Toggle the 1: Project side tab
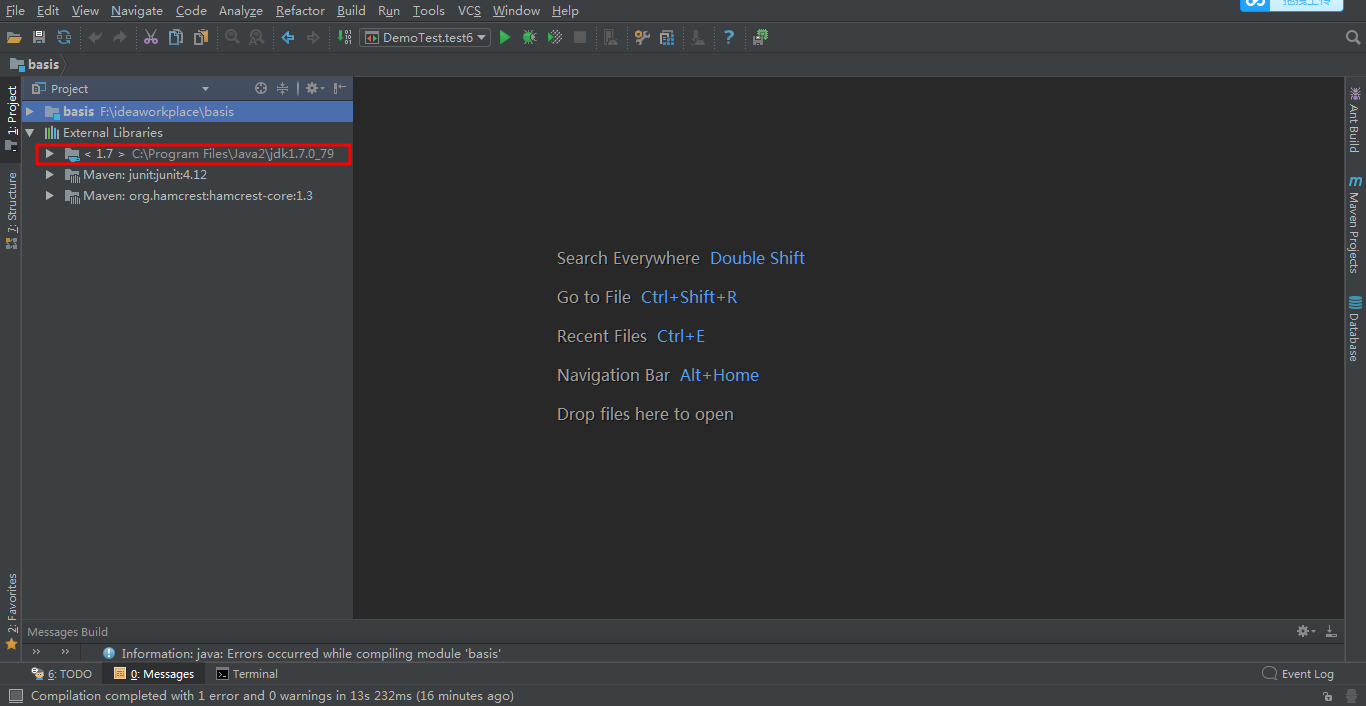This screenshot has width=1366, height=706. 11,118
